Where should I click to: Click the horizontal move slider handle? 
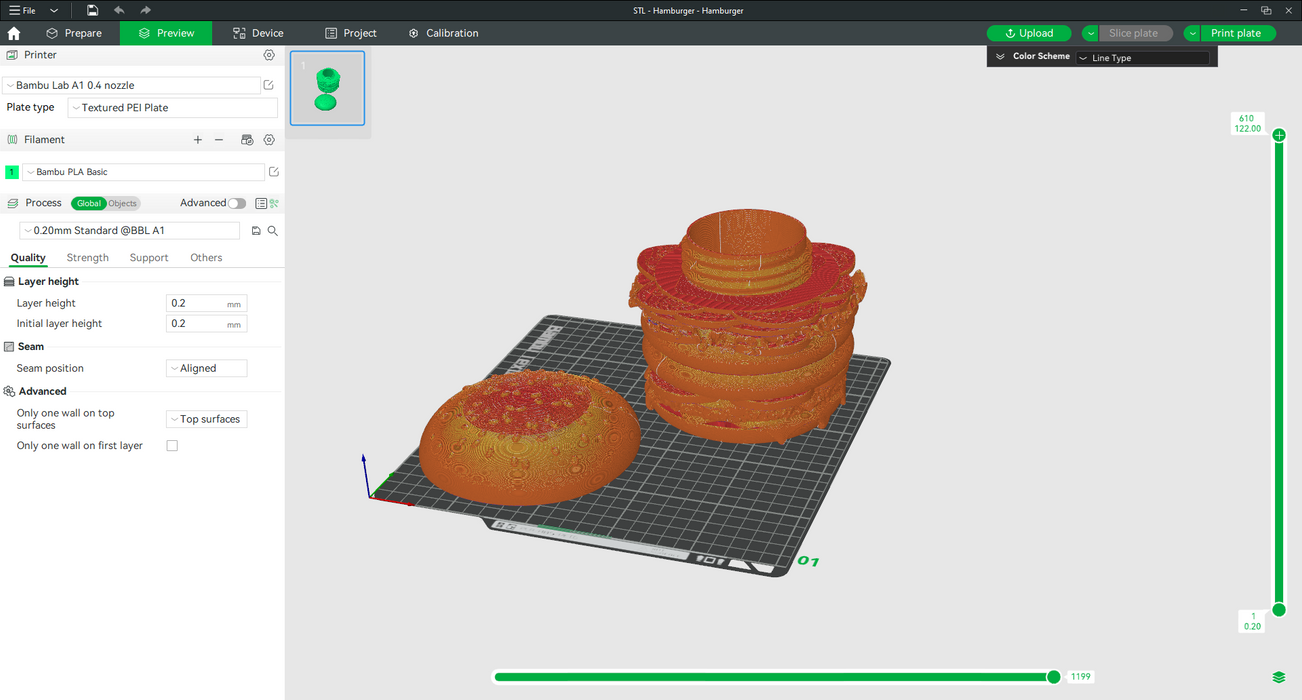tap(1053, 677)
